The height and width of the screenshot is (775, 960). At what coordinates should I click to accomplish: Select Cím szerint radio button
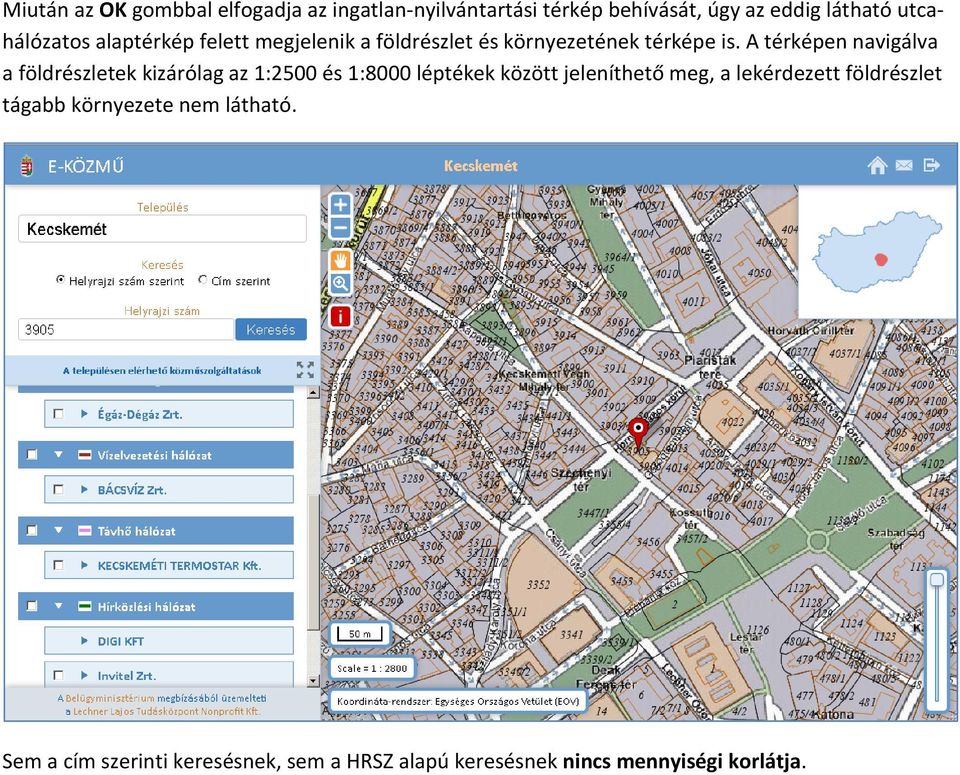click(x=203, y=280)
